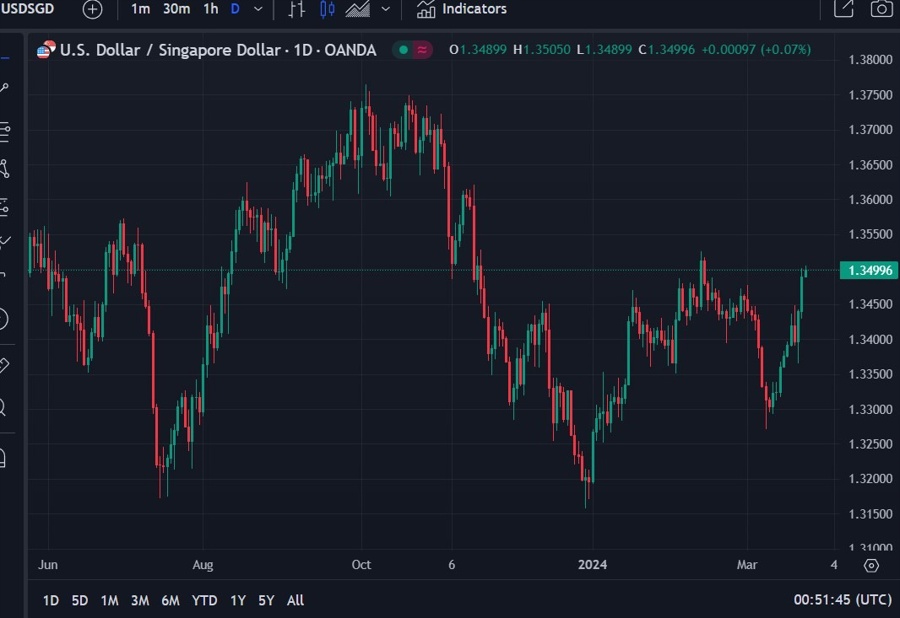Viewport: 900px width, 618px height.
Task: Click the compare or add symbol plus icon
Action: [92, 9]
